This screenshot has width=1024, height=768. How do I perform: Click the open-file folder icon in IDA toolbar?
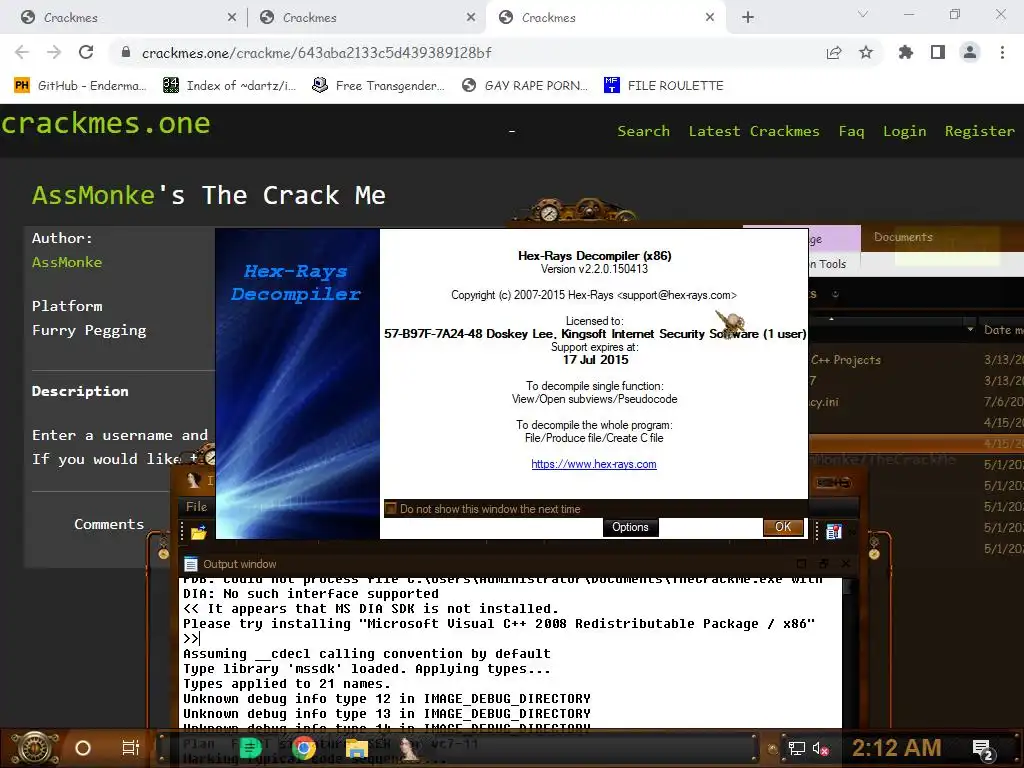(199, 533)
